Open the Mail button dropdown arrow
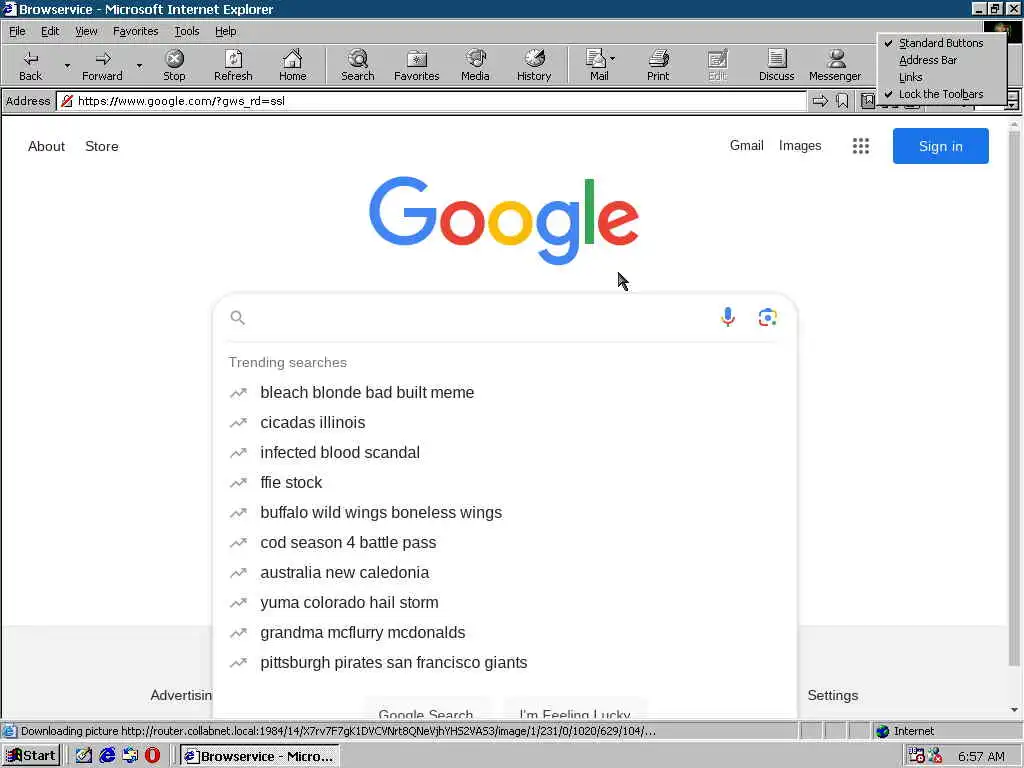The height and width of the screenshot is (768, 1024). (x=613, y=59)
